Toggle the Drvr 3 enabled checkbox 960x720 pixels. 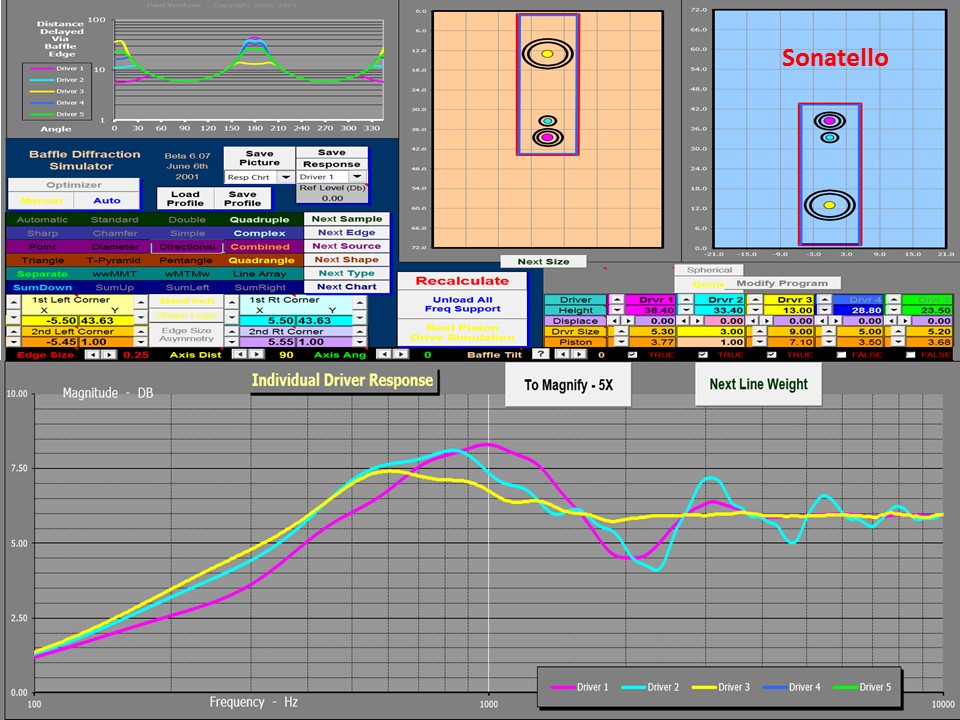[x=771, y=354]
